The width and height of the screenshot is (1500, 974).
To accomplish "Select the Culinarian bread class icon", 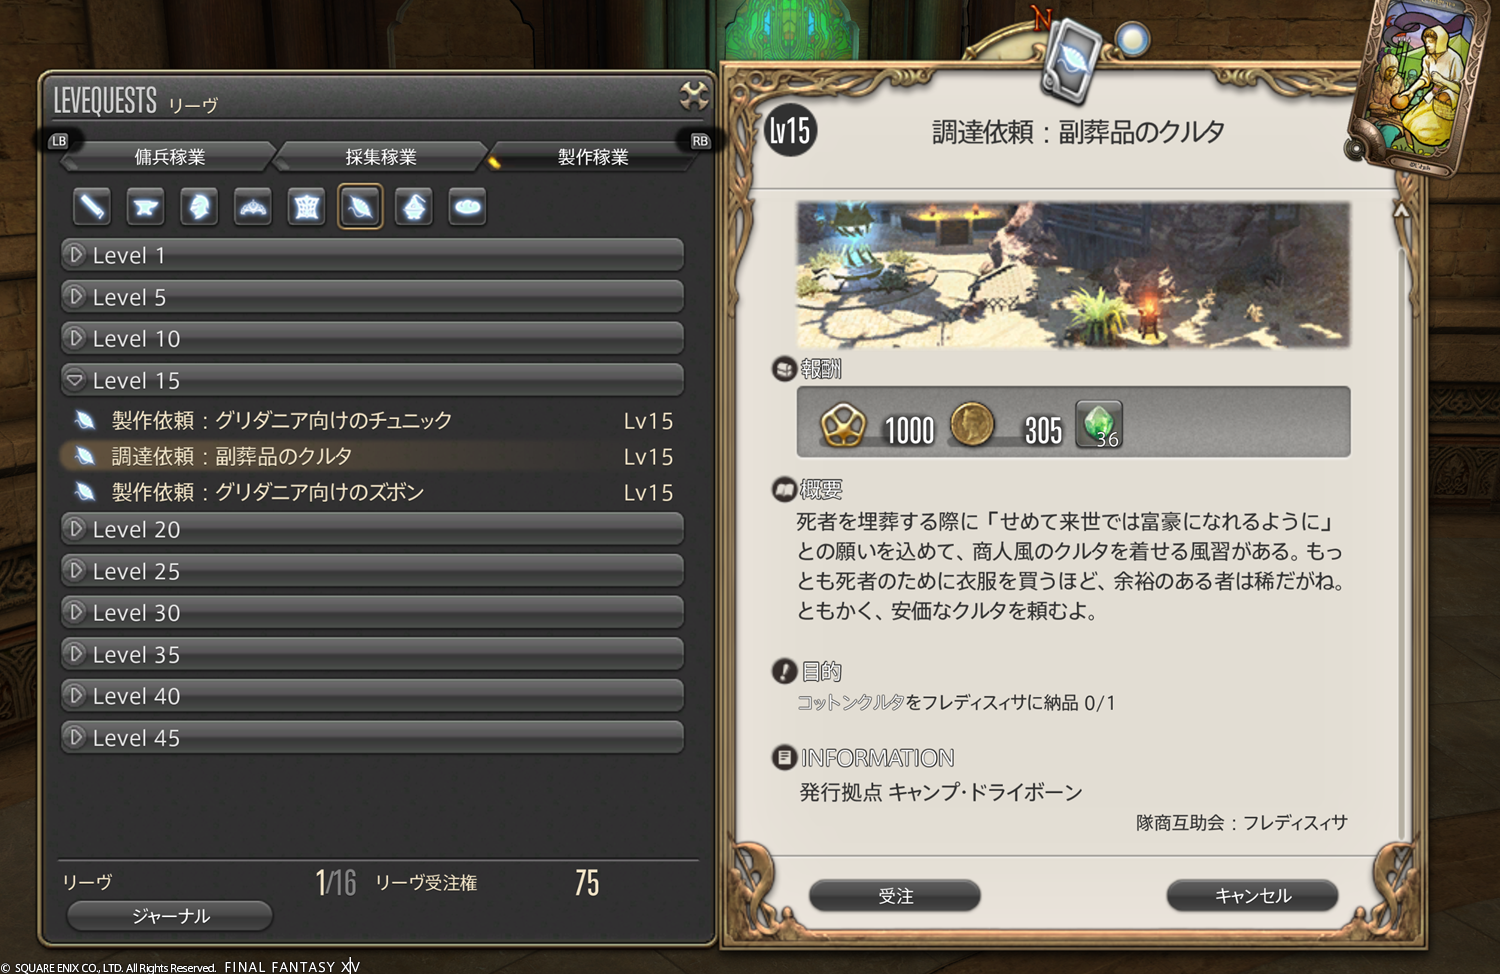I will pyautogui.click(x=468, y=207).
